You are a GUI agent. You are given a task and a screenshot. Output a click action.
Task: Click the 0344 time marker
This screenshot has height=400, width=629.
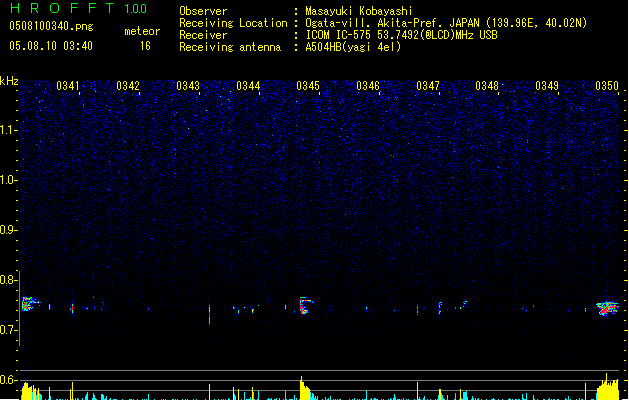(248, 86)
